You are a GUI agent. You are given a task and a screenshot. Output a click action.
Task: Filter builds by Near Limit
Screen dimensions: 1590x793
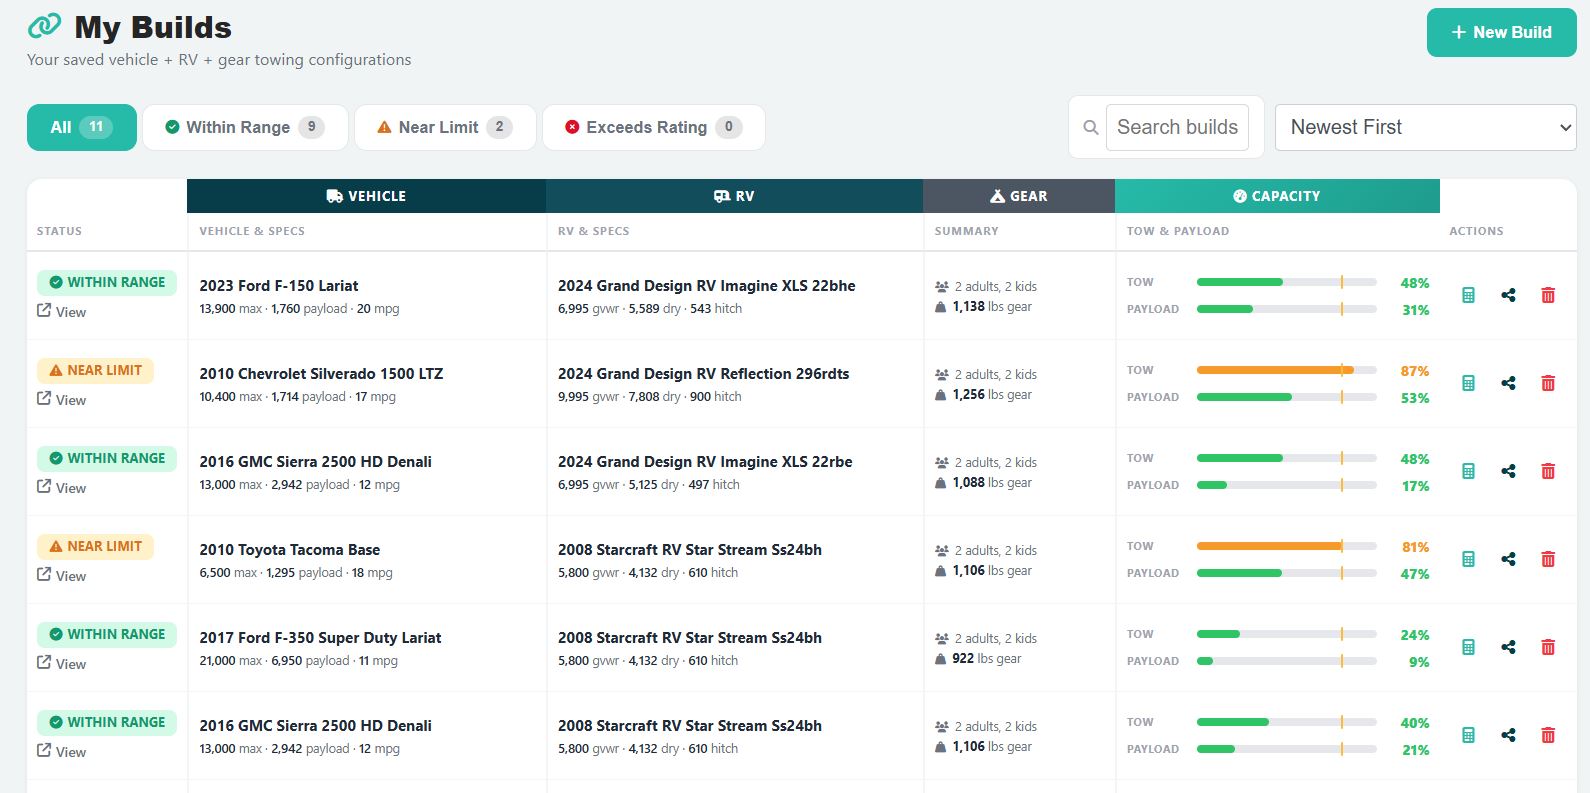pyautogui.click(x=445, y=127)
